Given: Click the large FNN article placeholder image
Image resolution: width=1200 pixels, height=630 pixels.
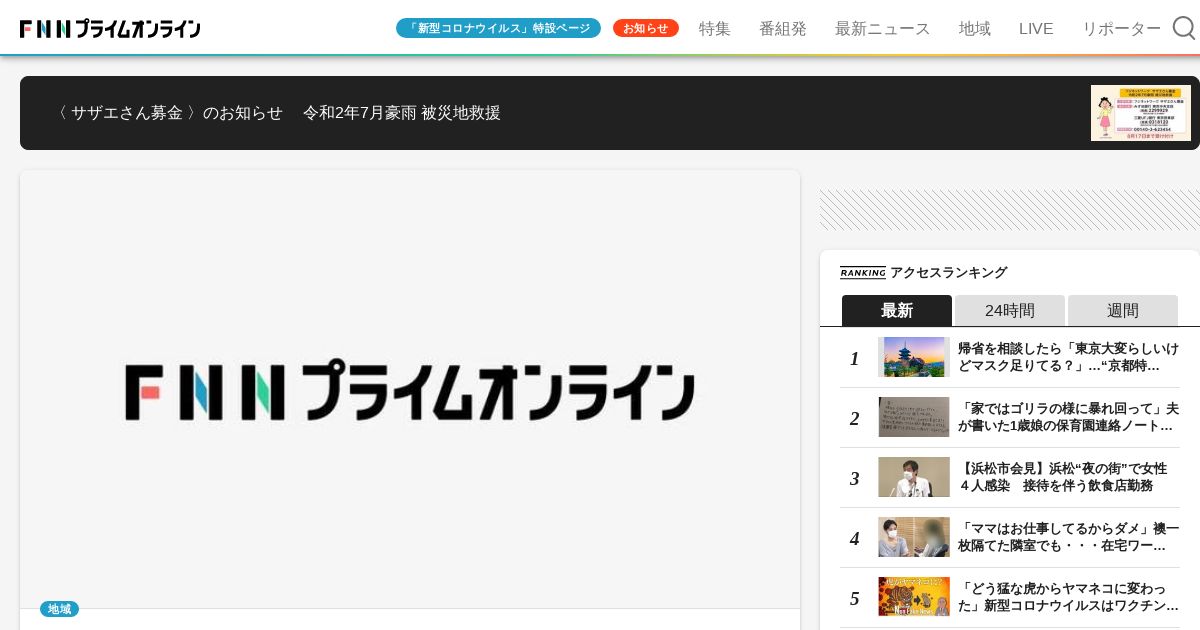Looking at the screenshot, I should [410, 389].
